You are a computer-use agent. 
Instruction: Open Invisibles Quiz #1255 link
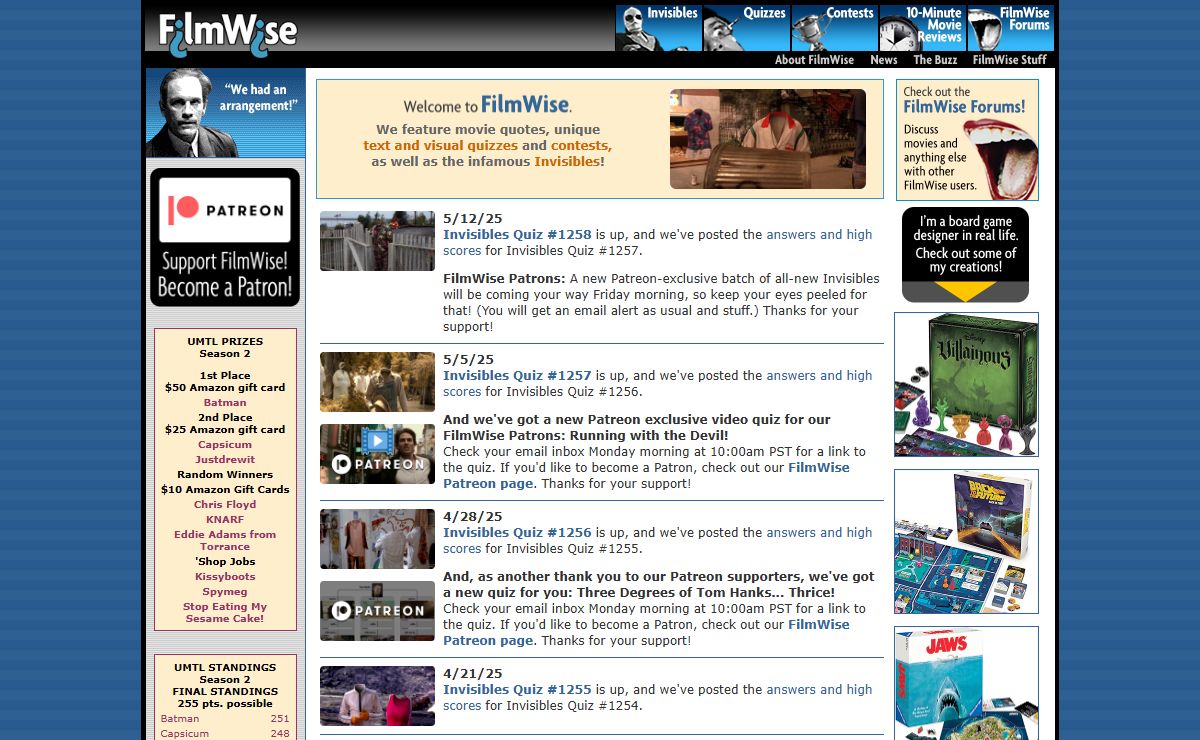tap(517, 689)
